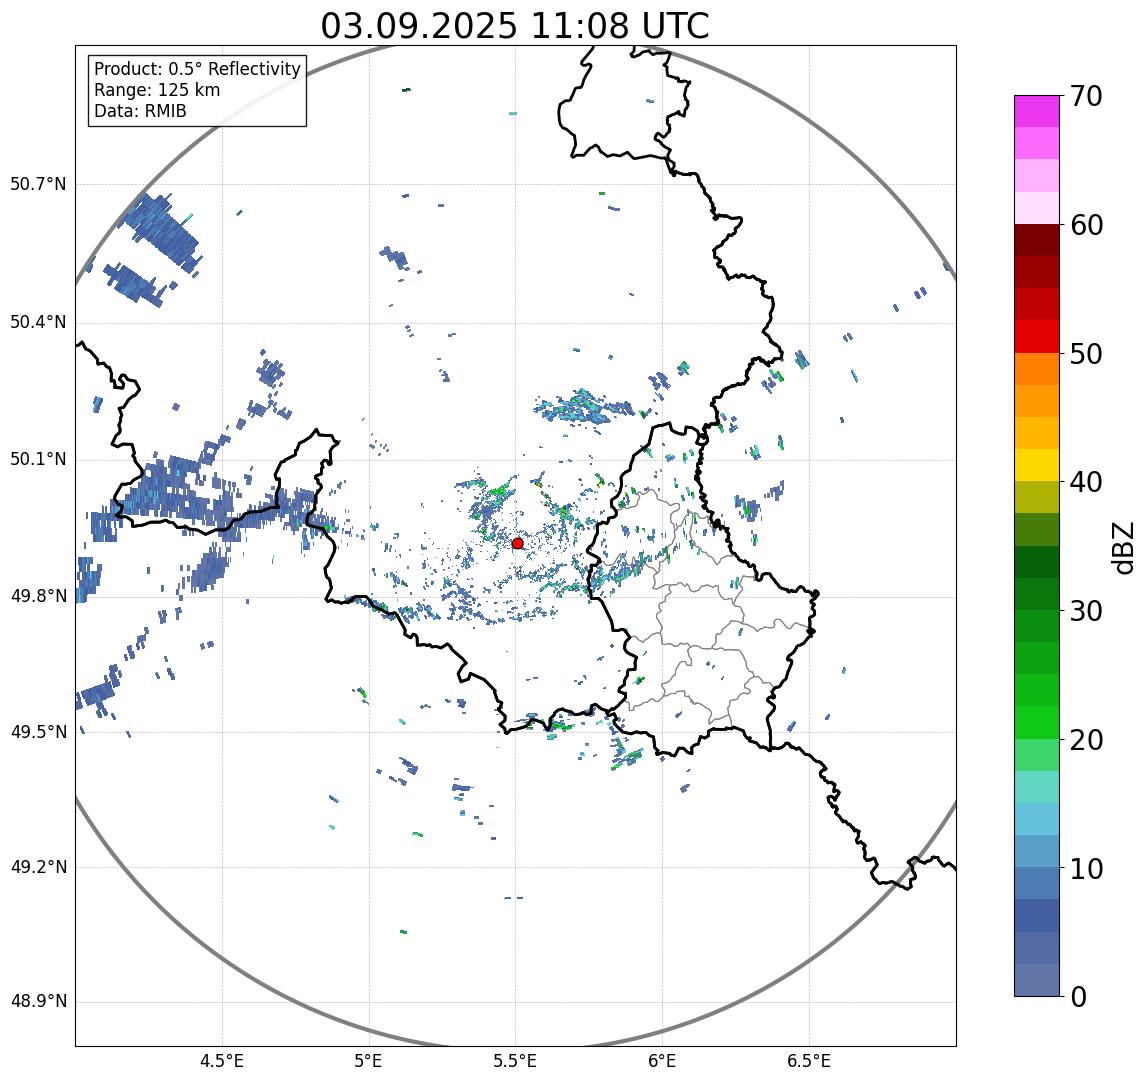Click the 5.5°E longitude label

pos(515,1061)
